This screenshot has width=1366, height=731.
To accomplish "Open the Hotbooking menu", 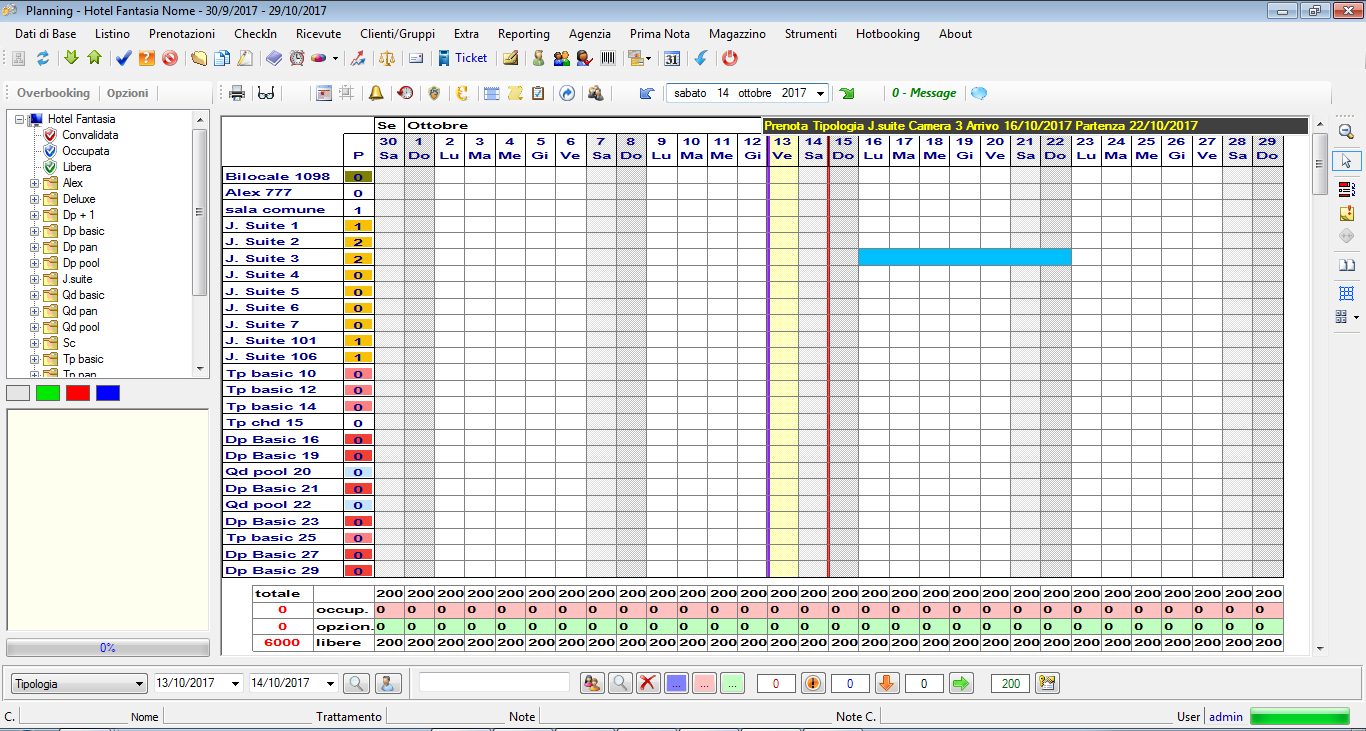I will pyautogui.click(x=888, y=33).
